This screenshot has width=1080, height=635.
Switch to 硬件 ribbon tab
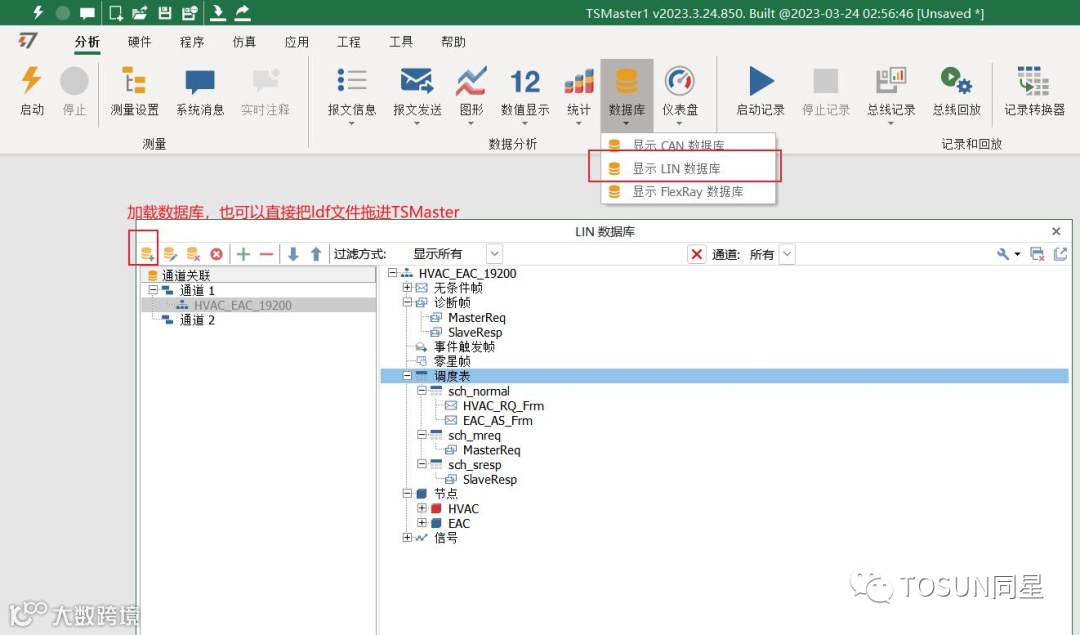point(139,42)
